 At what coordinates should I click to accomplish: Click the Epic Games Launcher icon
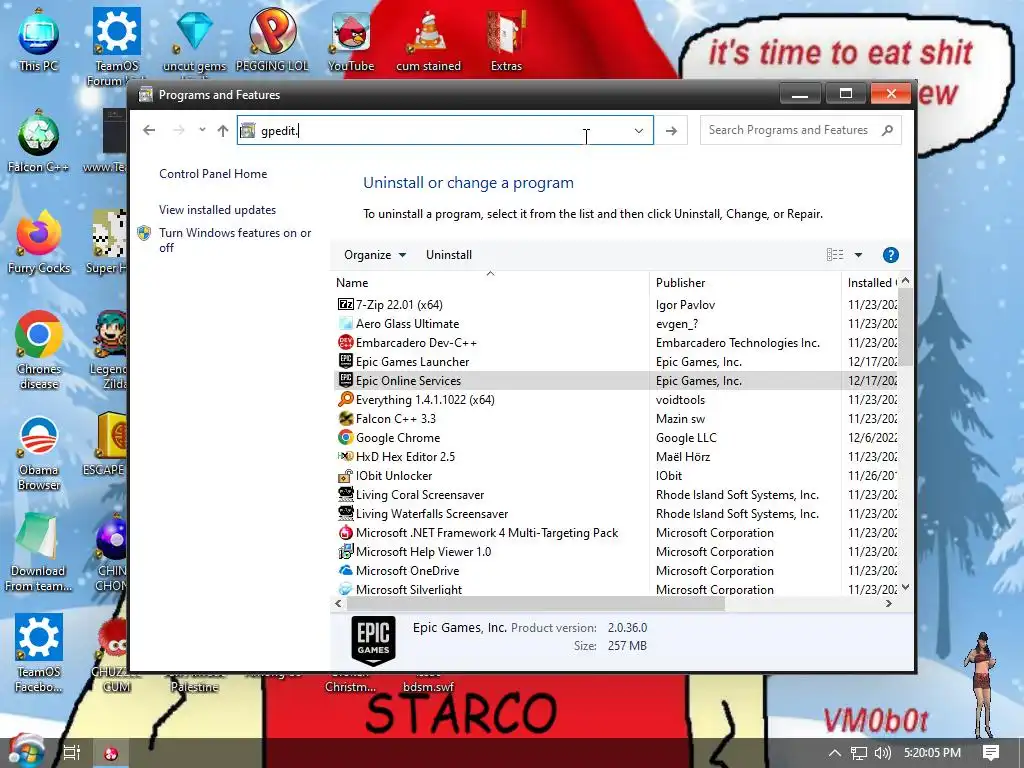click(x=345, y=361)
